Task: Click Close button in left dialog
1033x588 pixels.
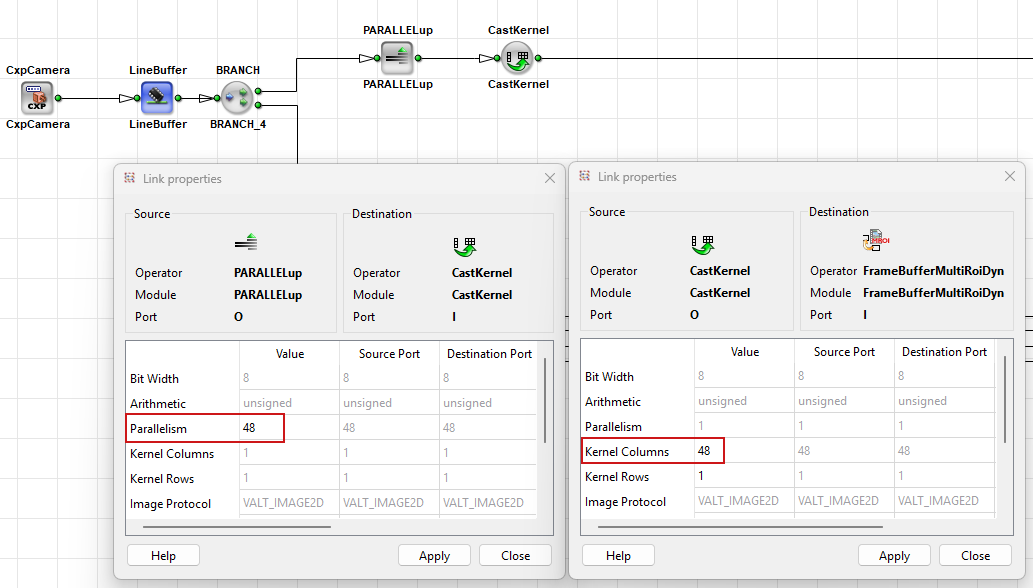Action: 515,556
